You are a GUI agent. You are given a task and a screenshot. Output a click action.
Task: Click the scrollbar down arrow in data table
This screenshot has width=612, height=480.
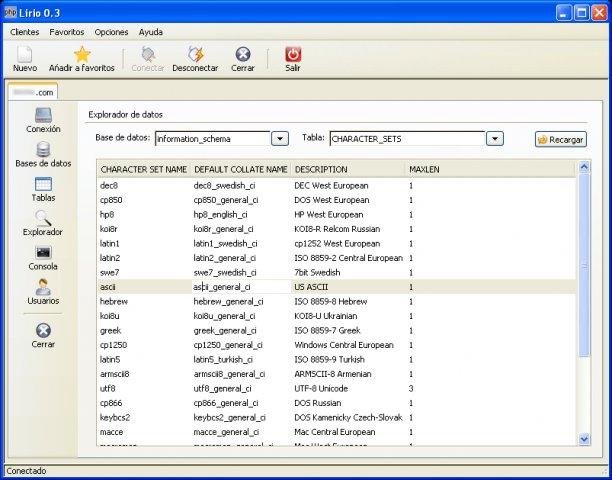tap(584, 438)
